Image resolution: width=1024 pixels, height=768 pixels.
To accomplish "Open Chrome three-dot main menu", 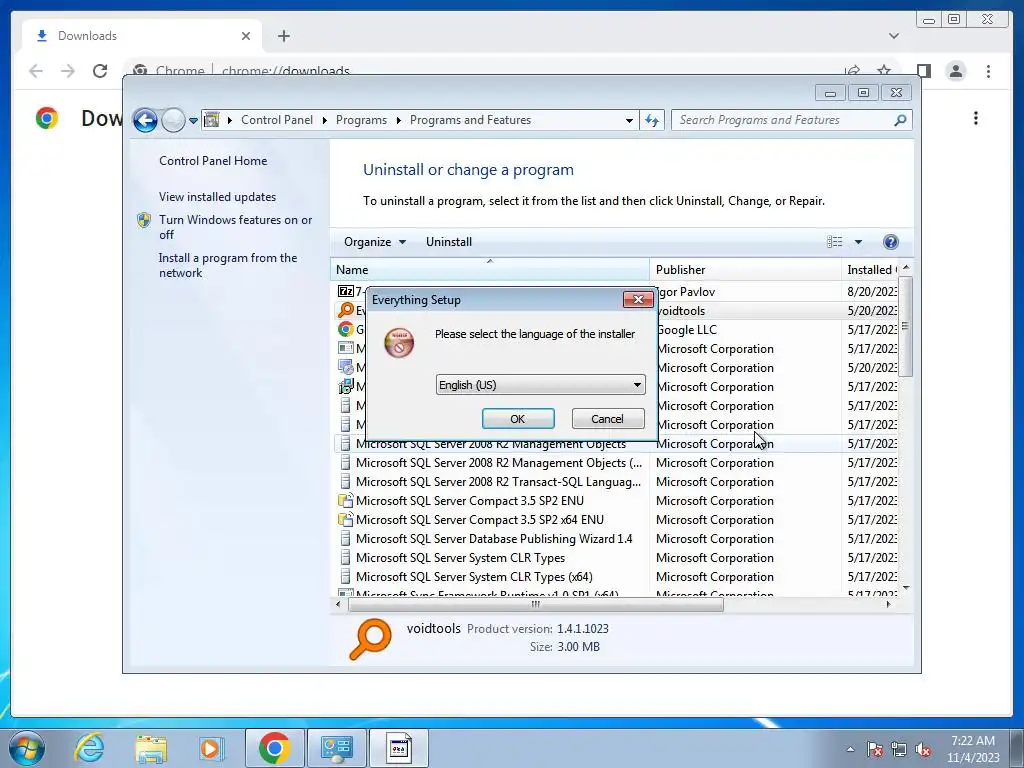I will click(x=988, y=71).
